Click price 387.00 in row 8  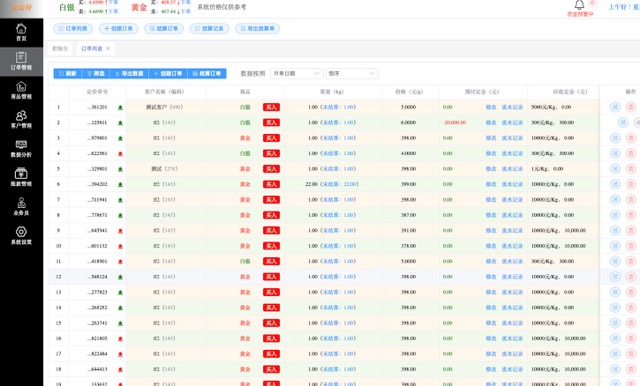408,215
